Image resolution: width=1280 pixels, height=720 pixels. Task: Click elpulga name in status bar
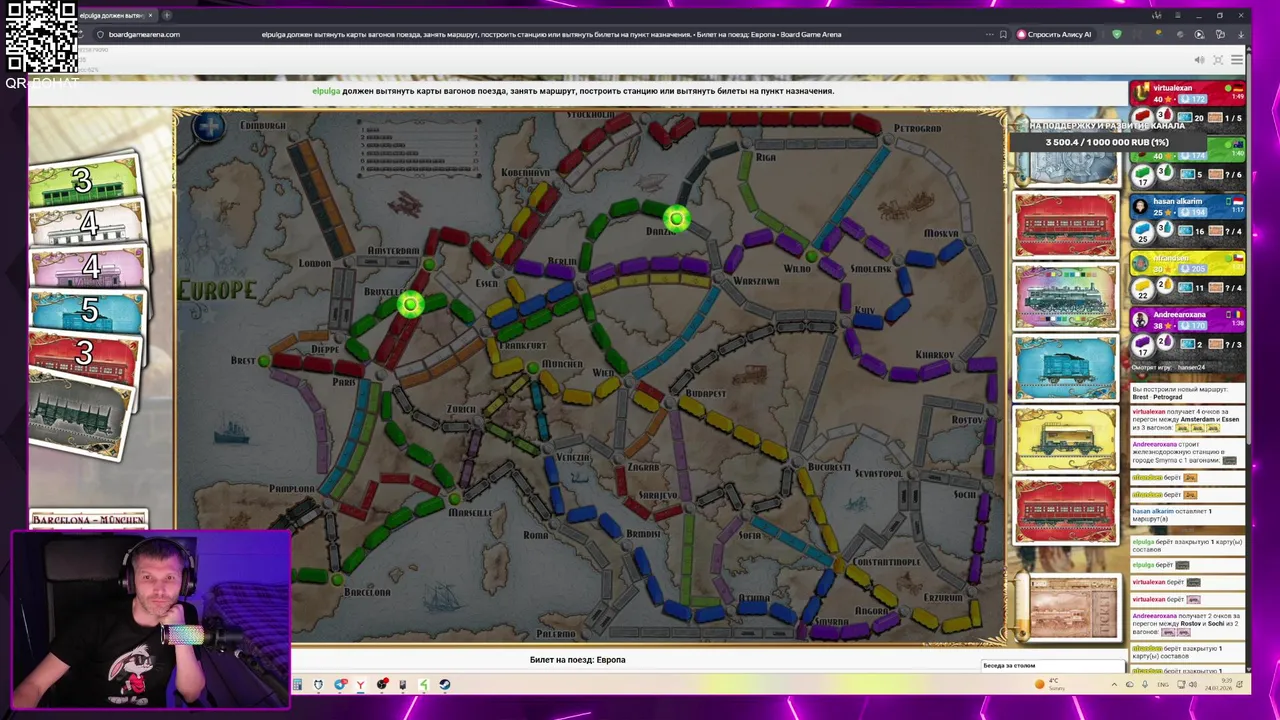[x=326, y=91]
